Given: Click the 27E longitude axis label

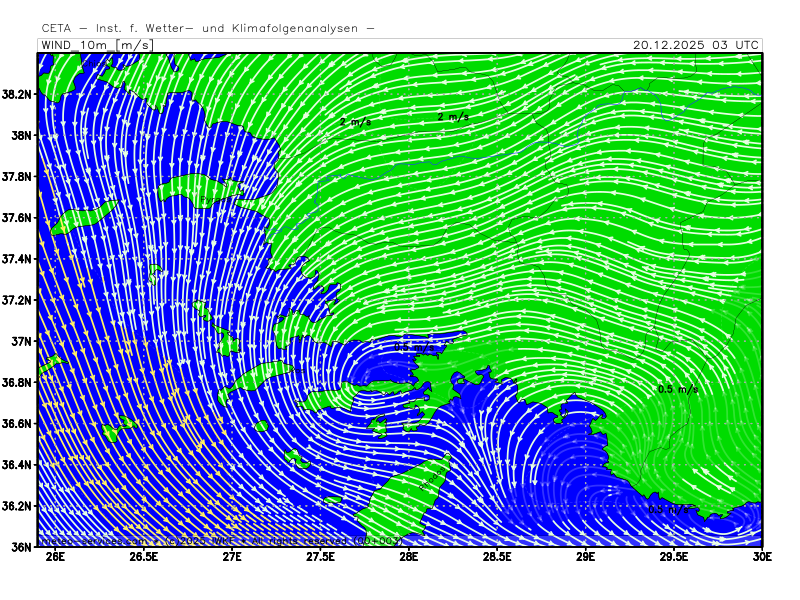Looking at the screenshot, I should coord(232,558).
